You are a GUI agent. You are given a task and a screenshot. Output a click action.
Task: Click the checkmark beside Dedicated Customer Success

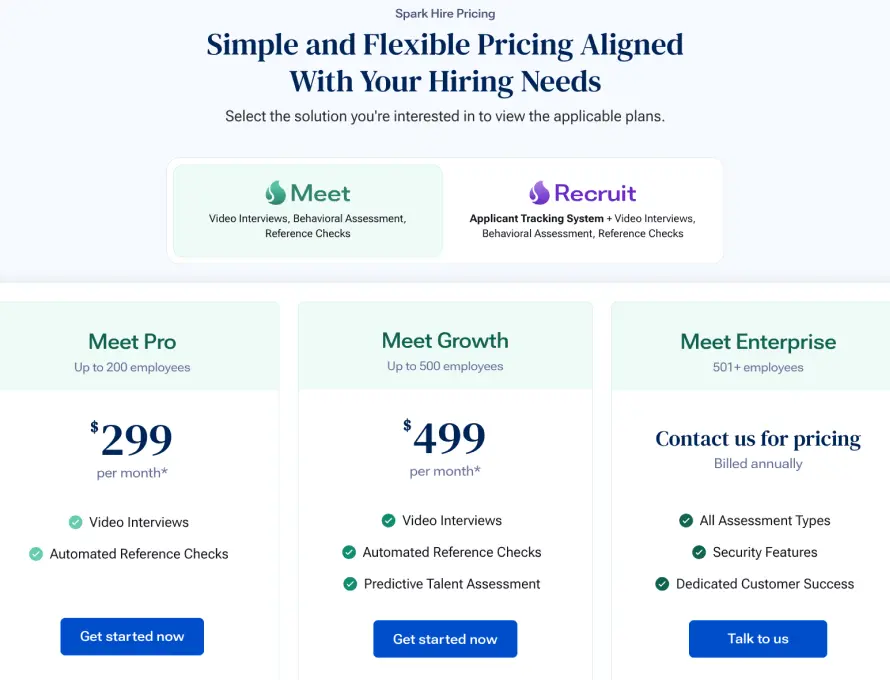[663, 584]
